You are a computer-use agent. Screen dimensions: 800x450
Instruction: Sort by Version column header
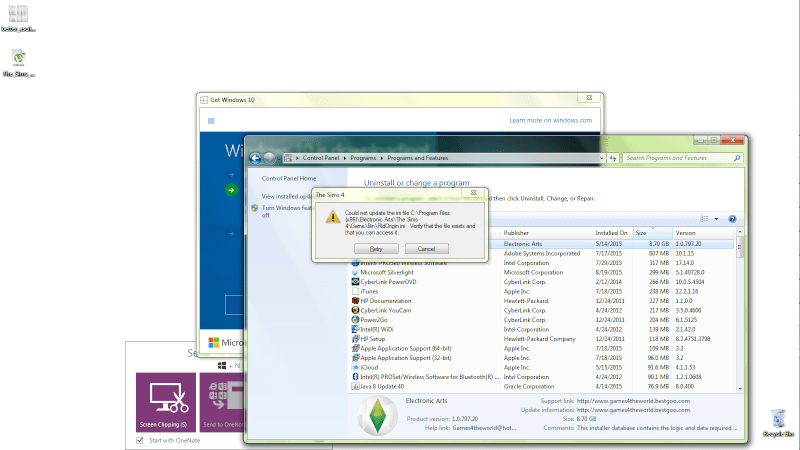703,233
